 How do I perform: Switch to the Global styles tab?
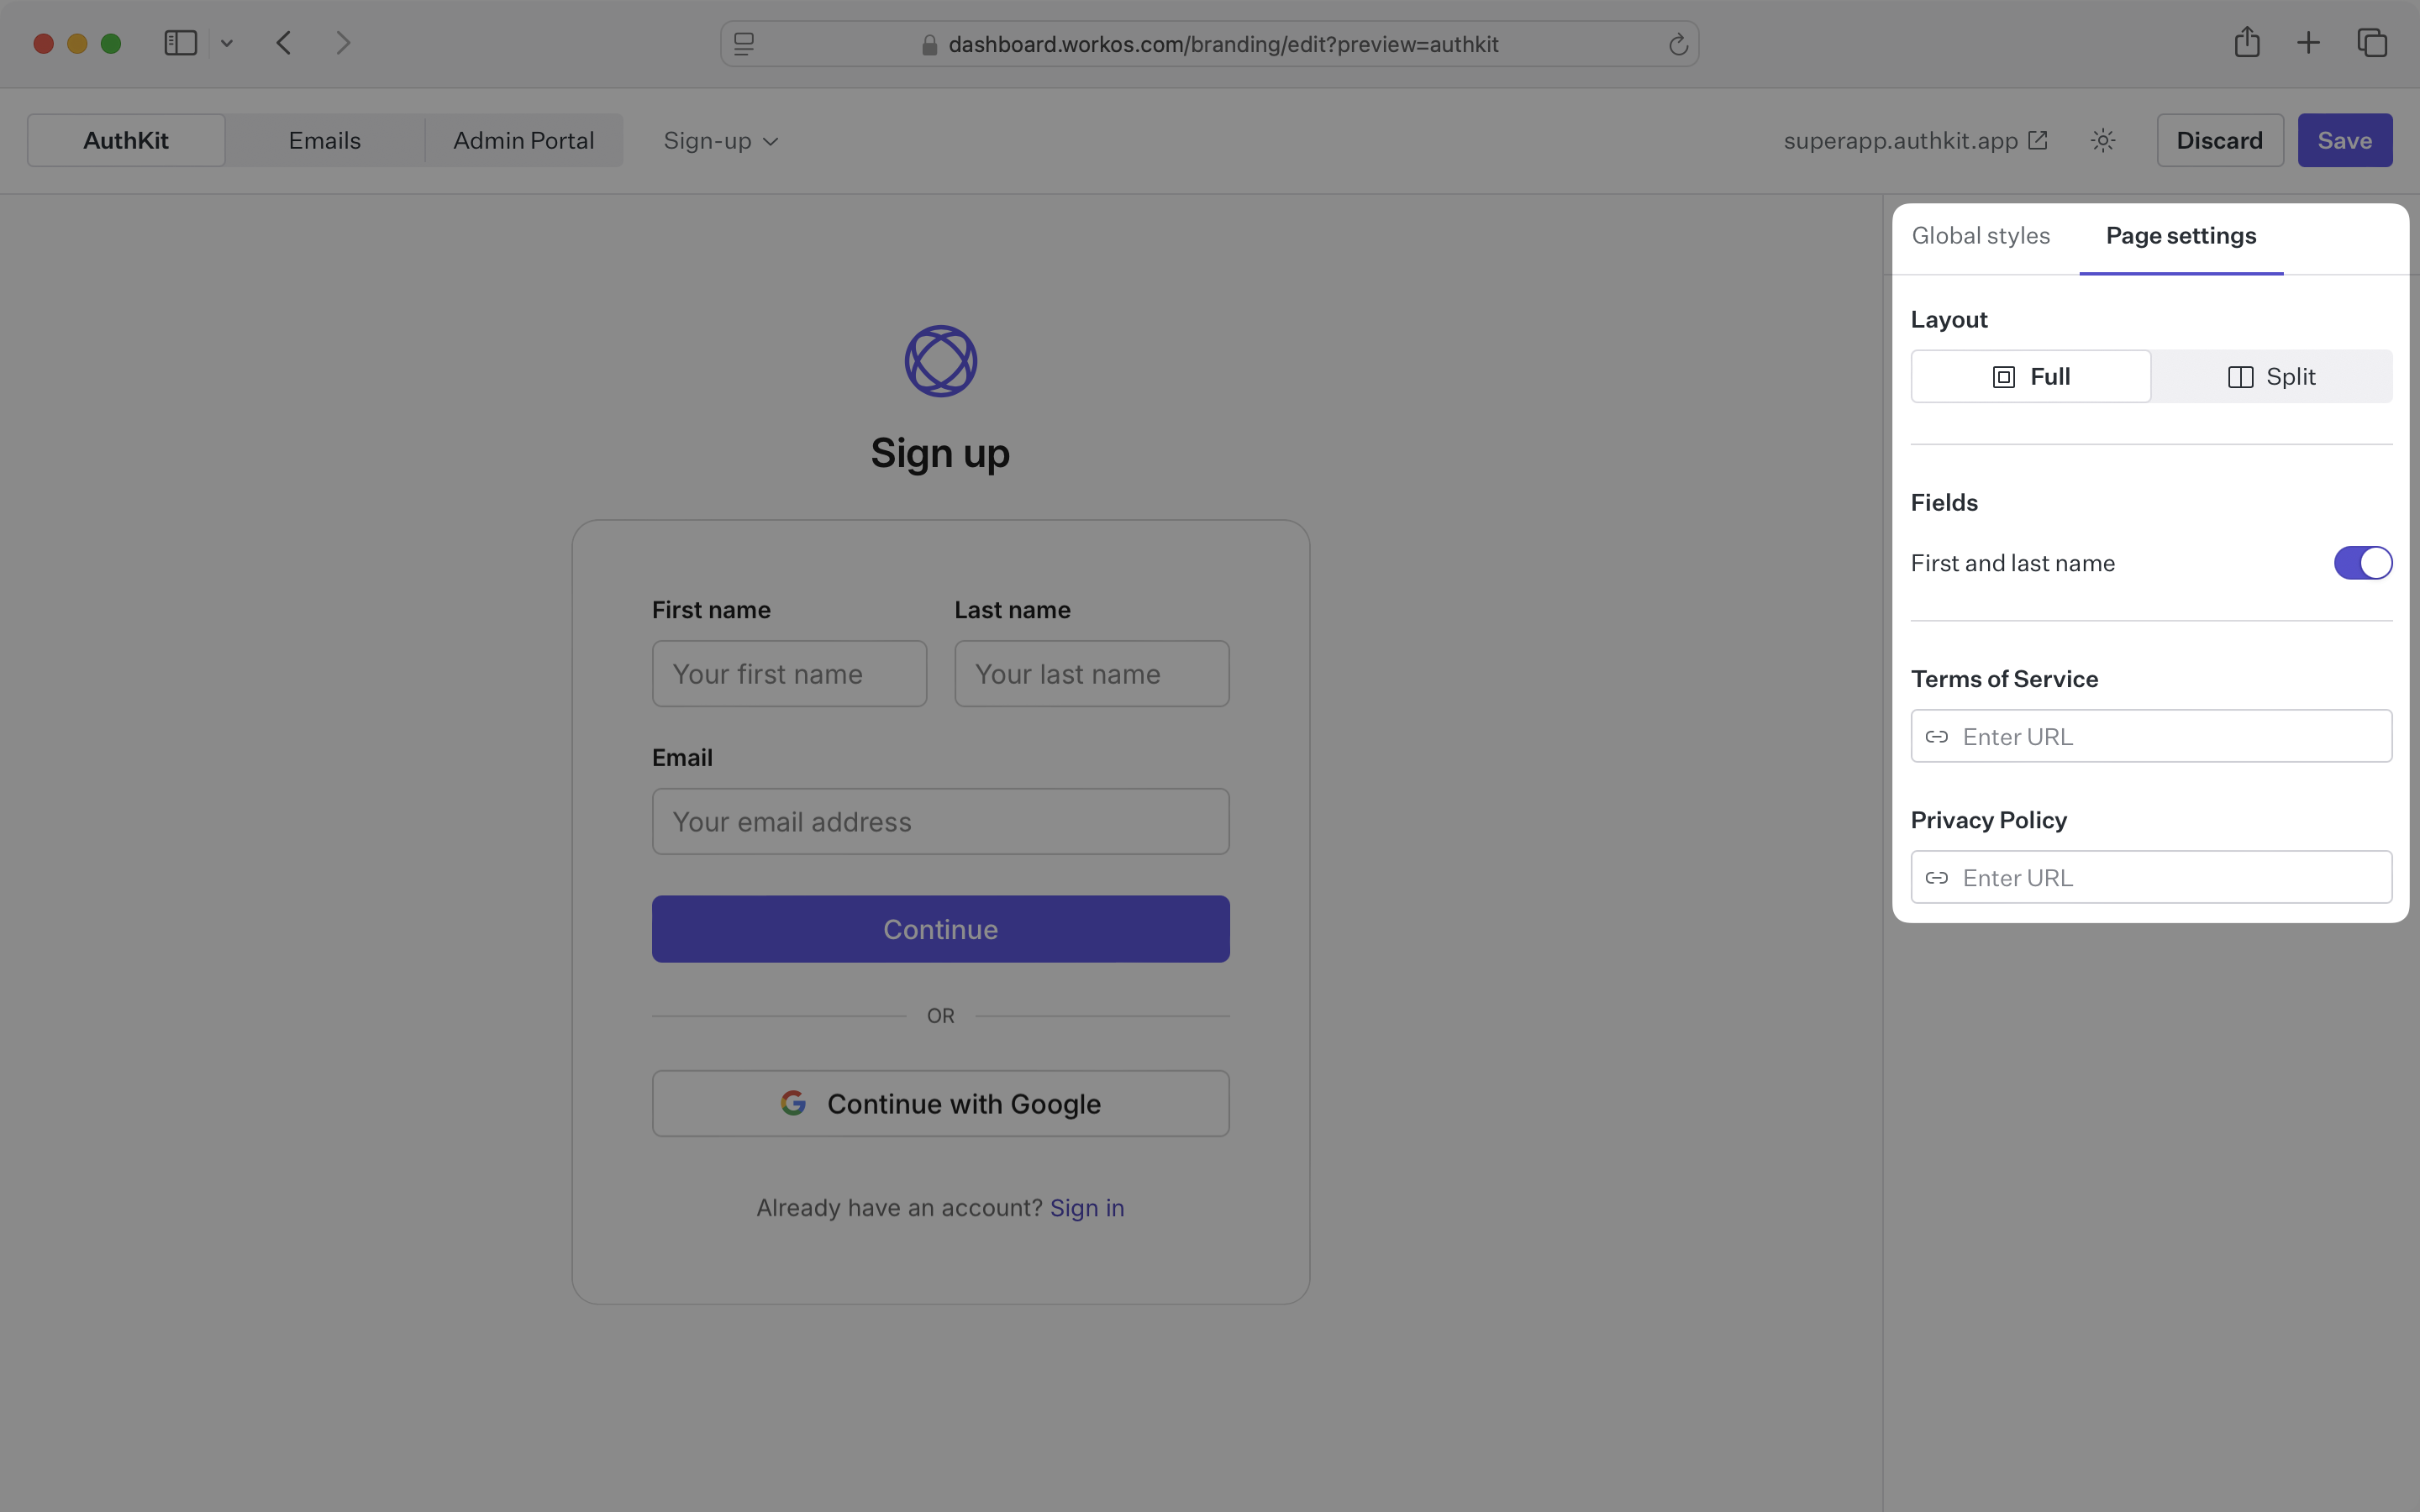click(x=1981, y=235)
